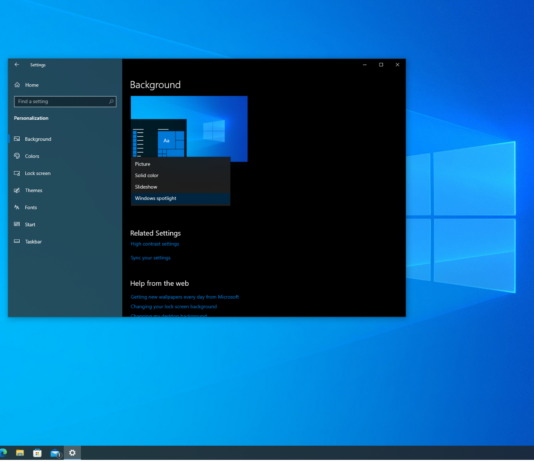Screen dimensions: 534x462
Task: Open Microsoft Edge from the taskbar
Action: (x=3, y=453)
